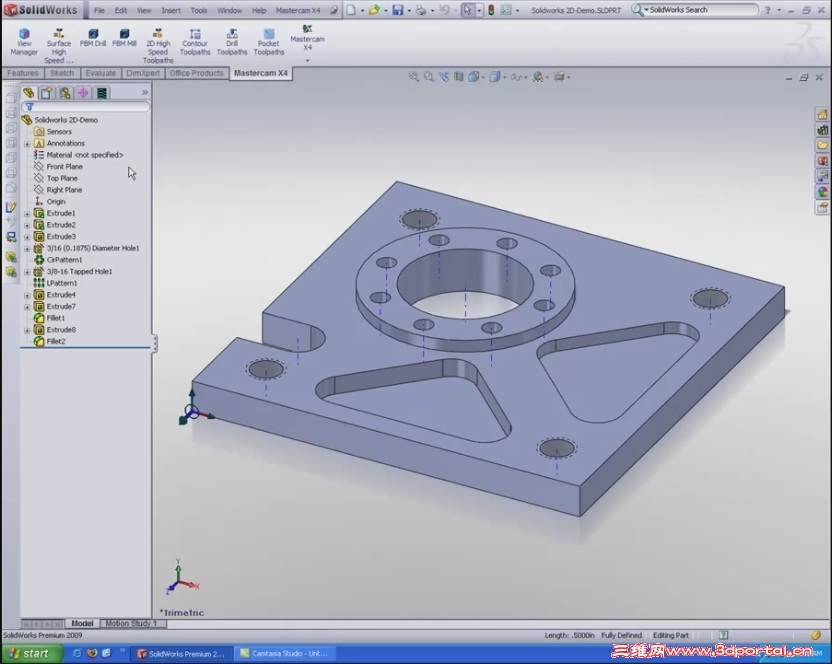Open ConfigurationManager tab icon
Image resolution: width=832 pixels, height=664 pixels.
pyautogui.click(x=65, y=93)
